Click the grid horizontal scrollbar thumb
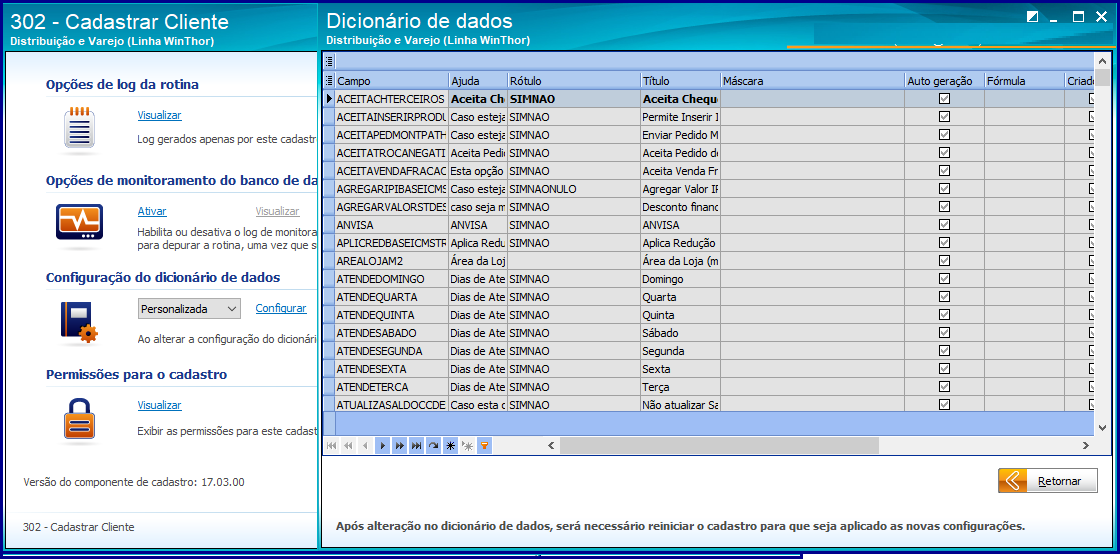 [719, 445]
